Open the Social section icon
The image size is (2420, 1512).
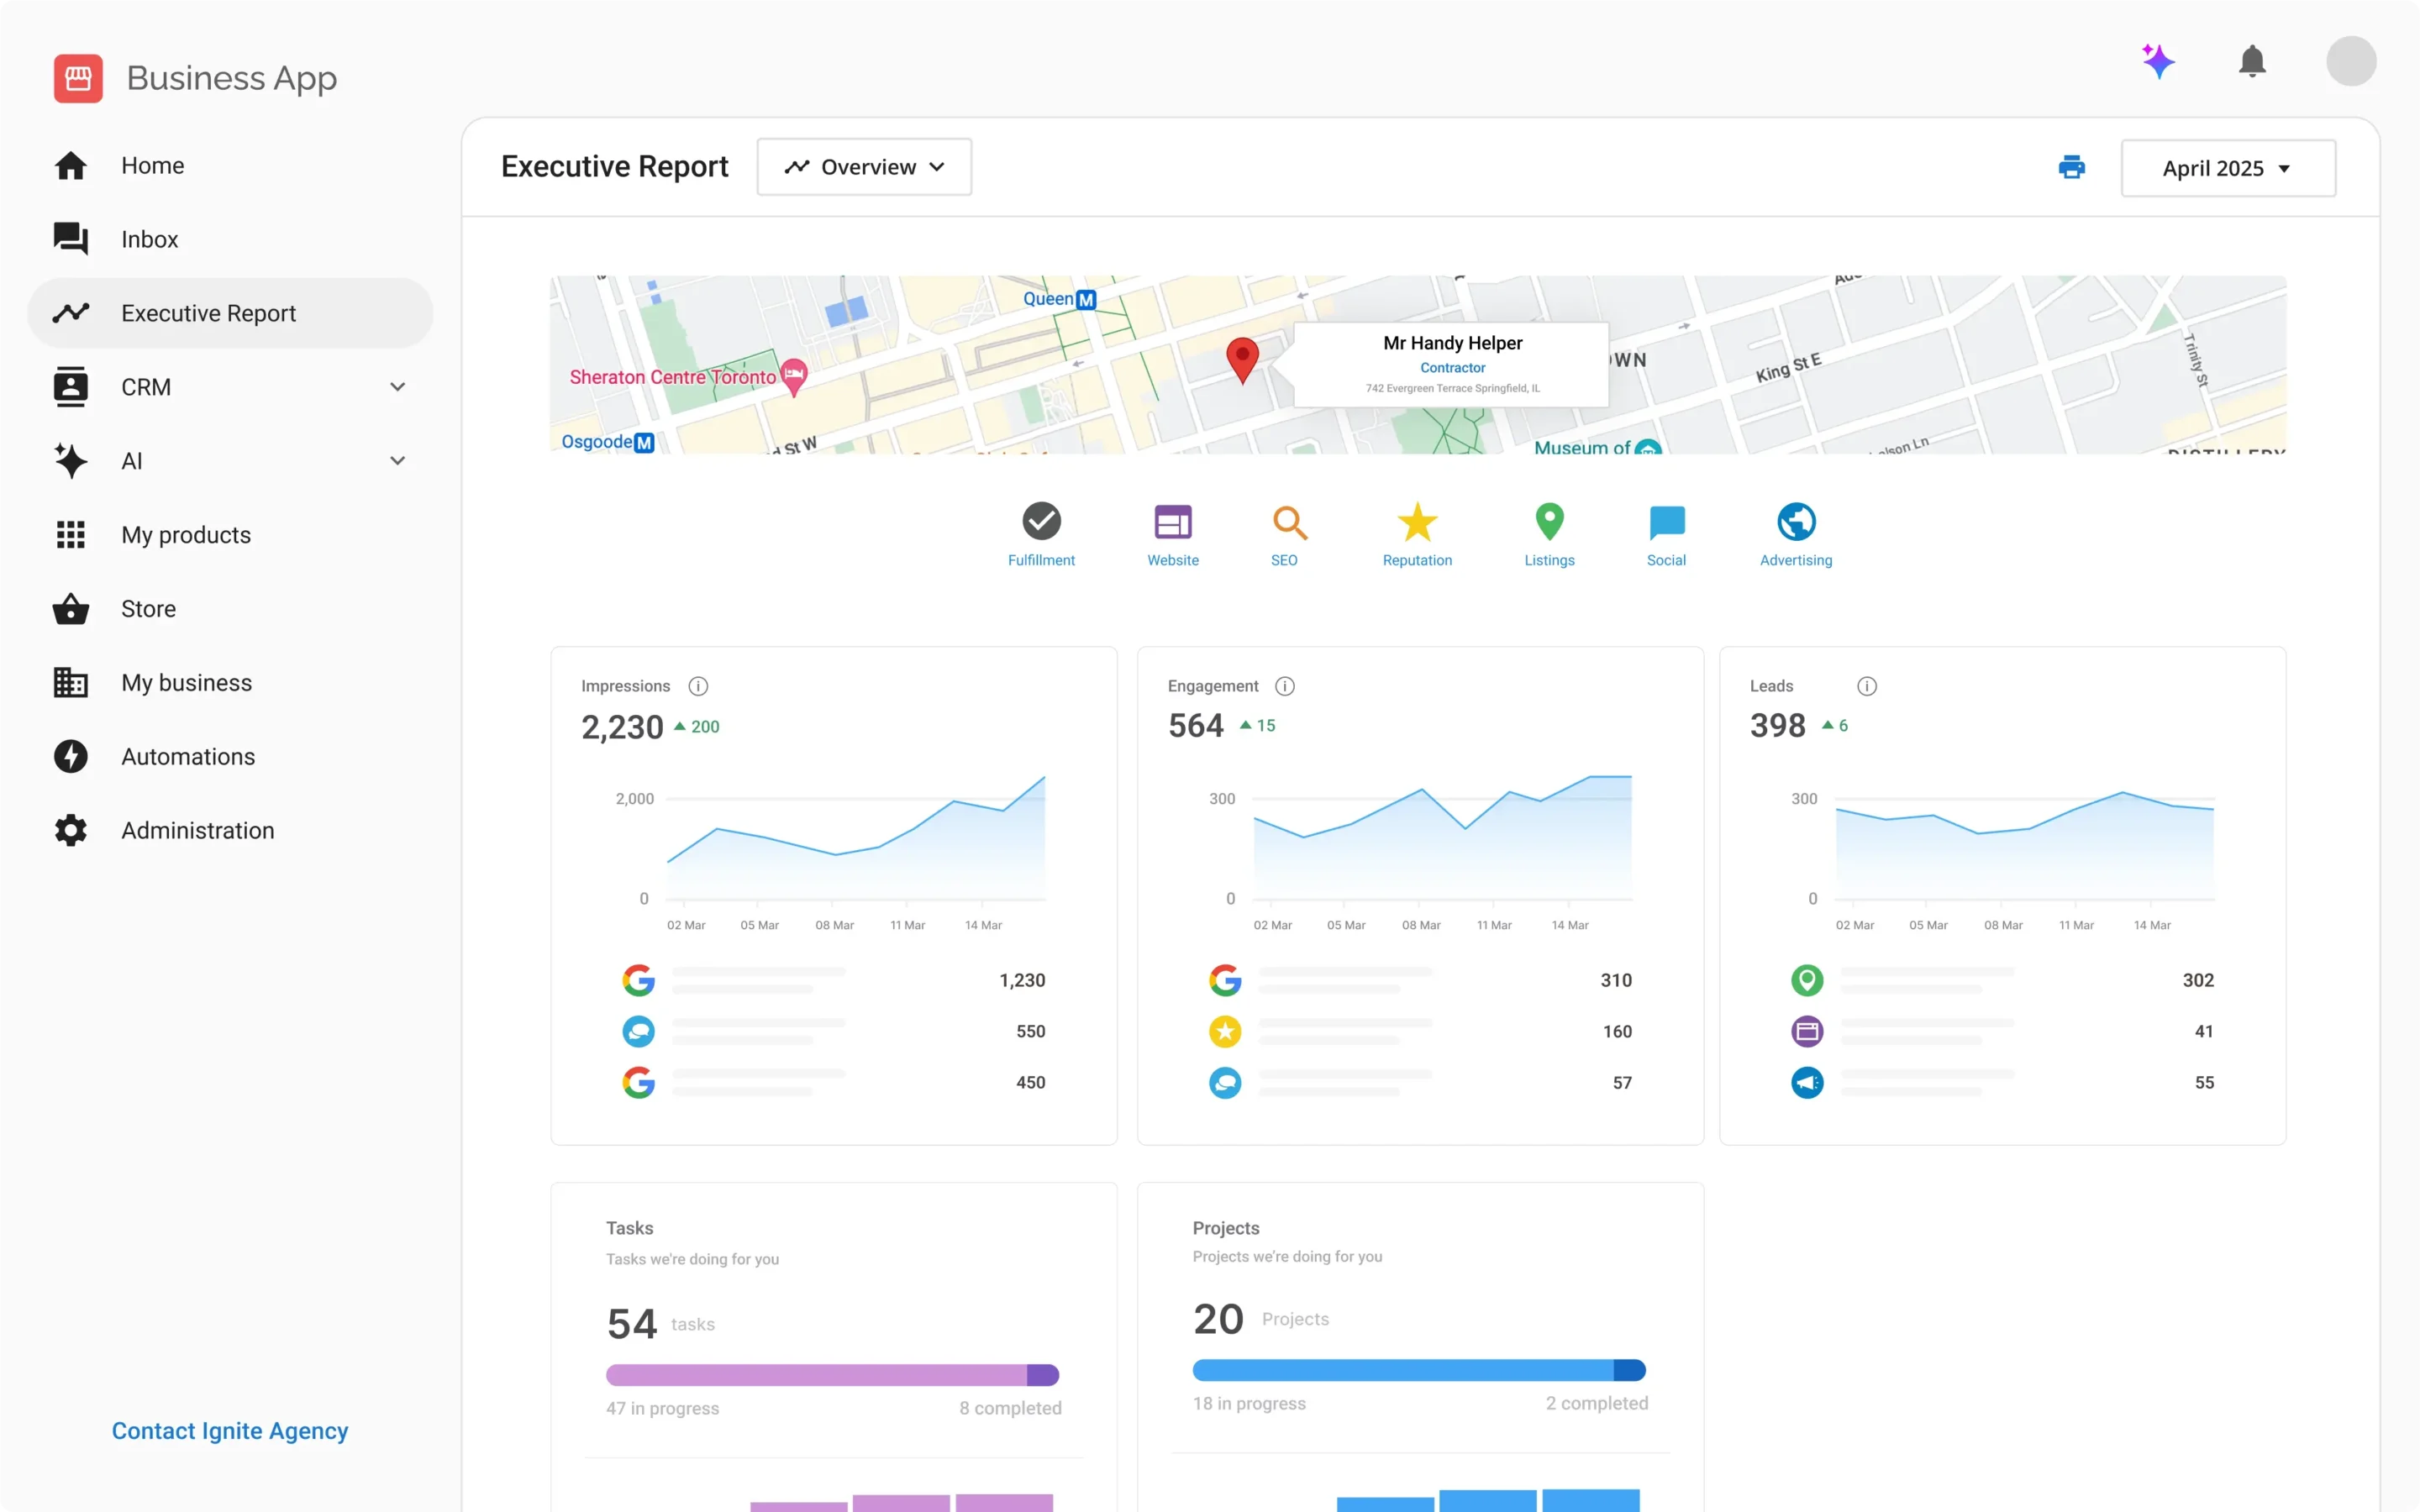(1664, 523)
